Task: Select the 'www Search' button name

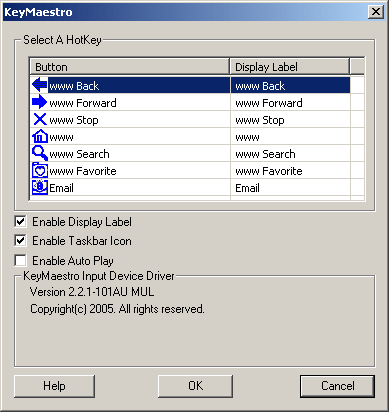Action: tap(79, 154)
